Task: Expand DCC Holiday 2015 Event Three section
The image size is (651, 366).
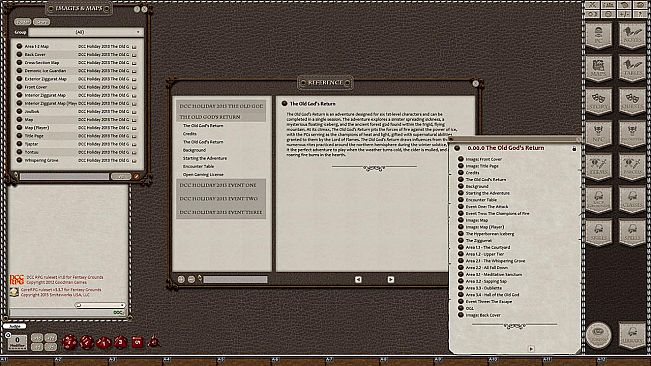Action: click(221, 212)
